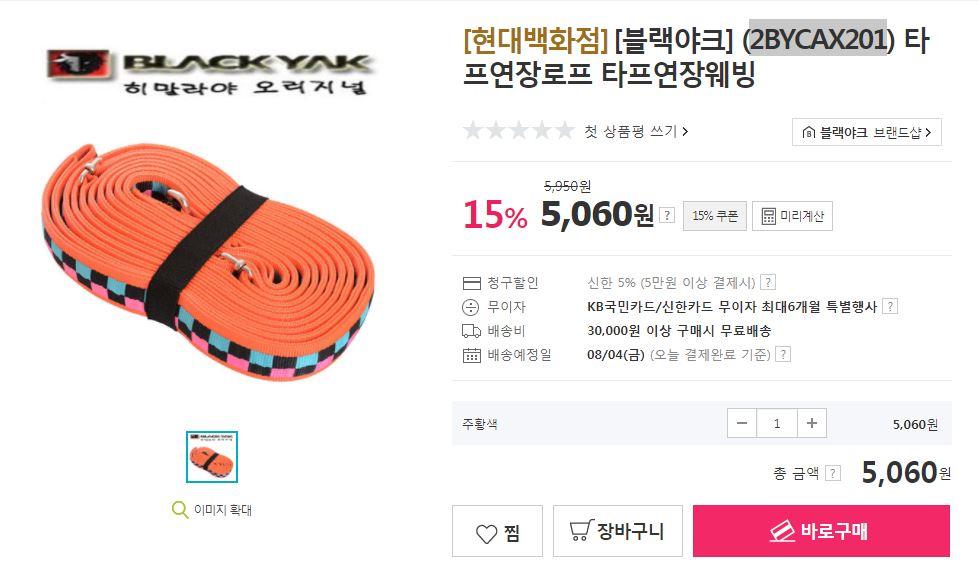Open help icon beside 청구할인 신한 5%
Viewport: 979px width, 587px height.
(x=769, y=282)
